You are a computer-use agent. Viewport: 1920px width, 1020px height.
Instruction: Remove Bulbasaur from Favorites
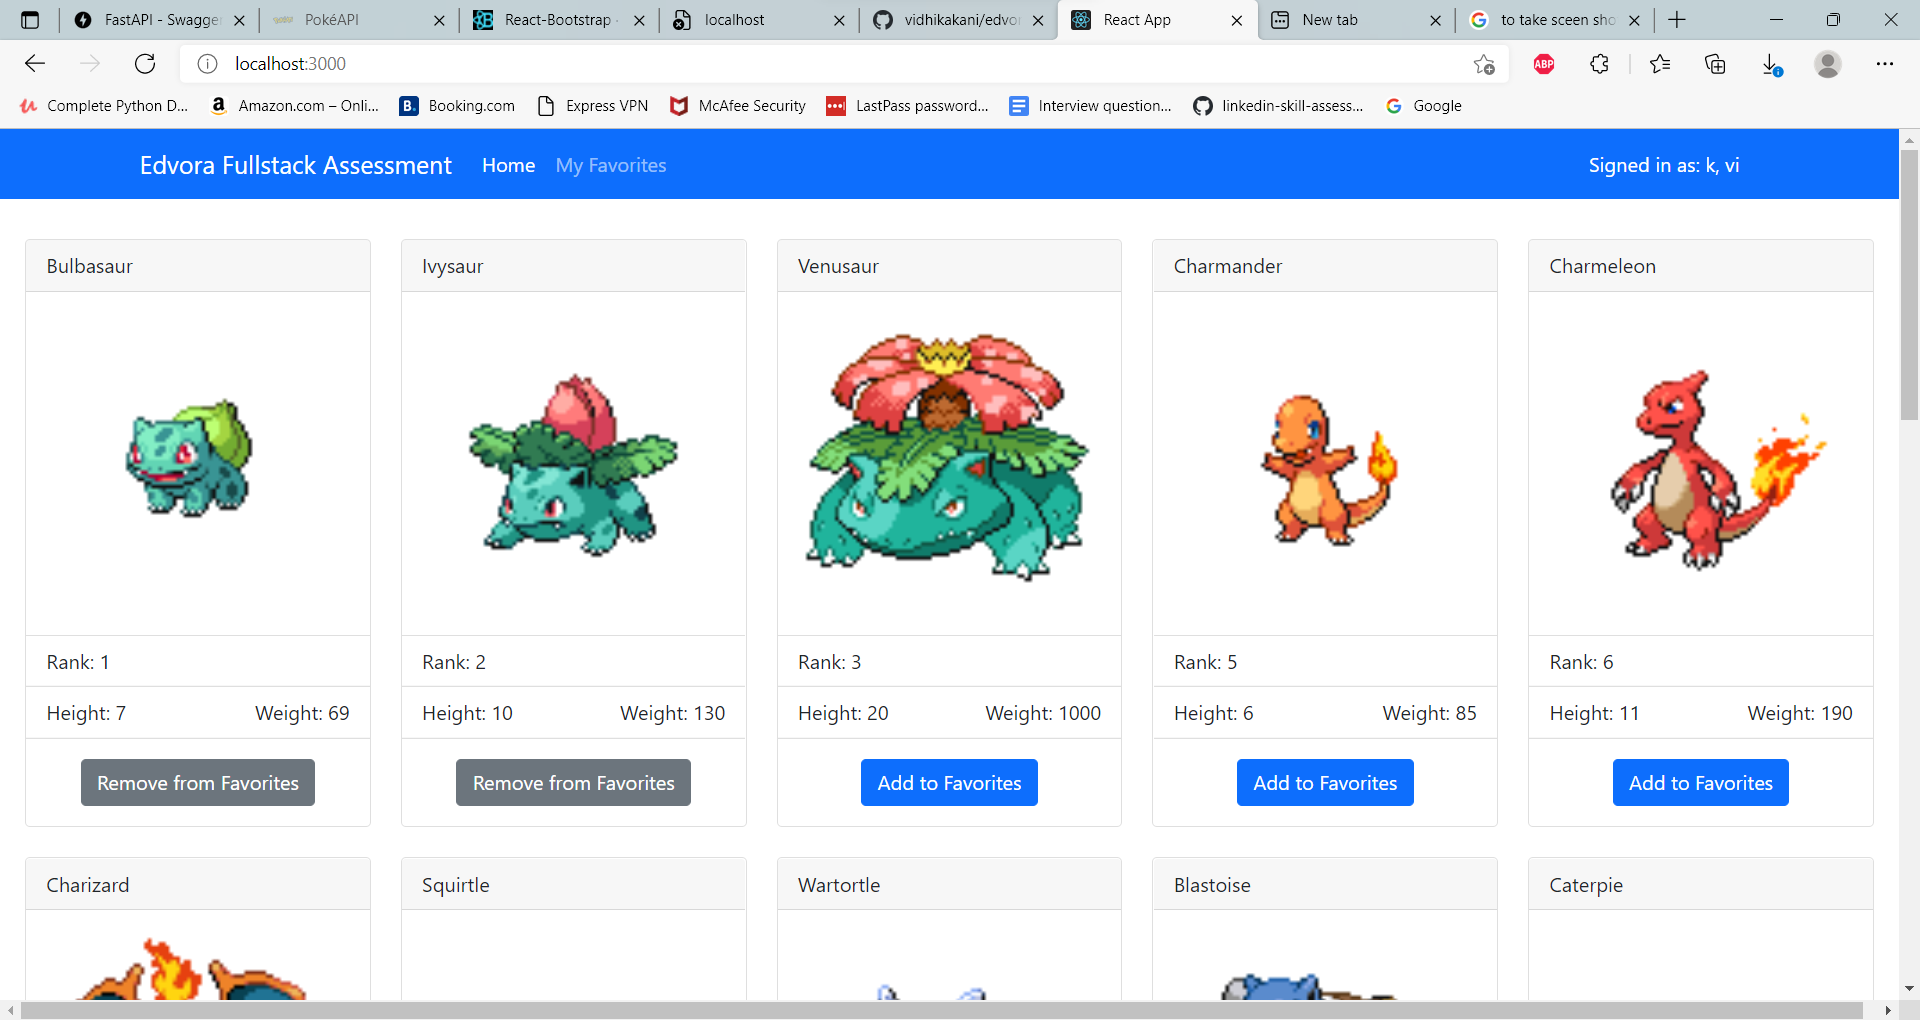[197, 782]
